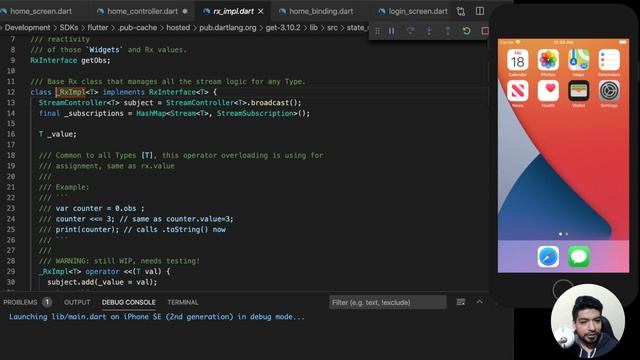Grab the debug toolbar drag handle
The image size is (640, 360).
(x=377, y=31)
